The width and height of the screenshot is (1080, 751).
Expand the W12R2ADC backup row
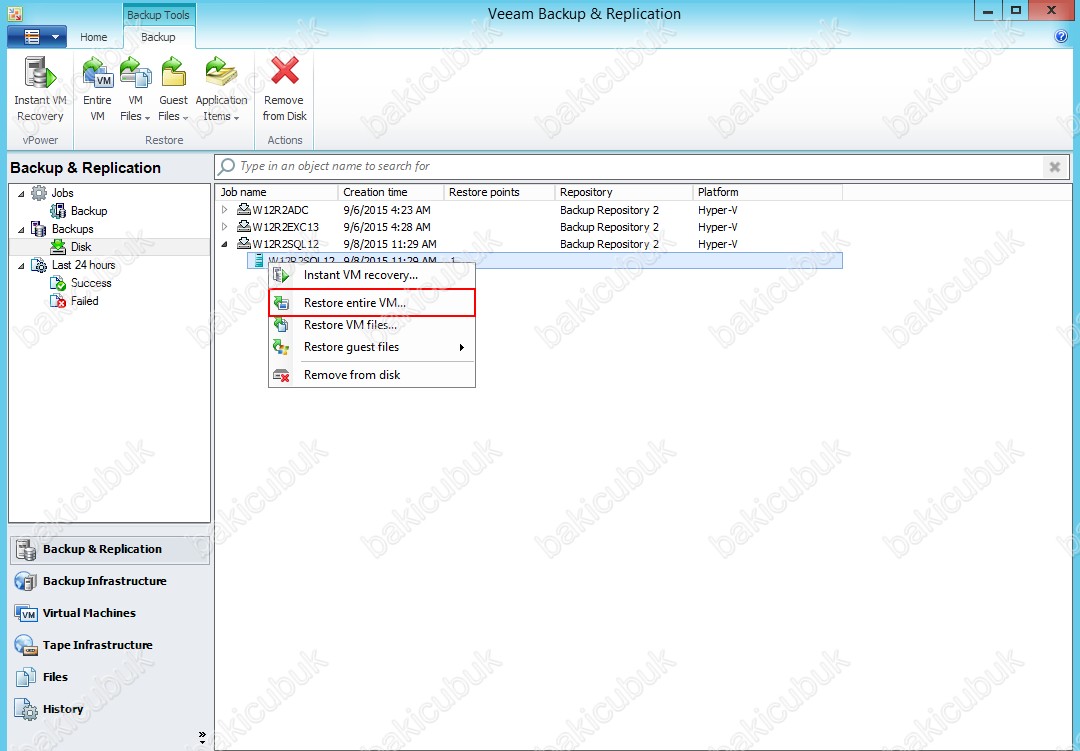pos(225,209)
